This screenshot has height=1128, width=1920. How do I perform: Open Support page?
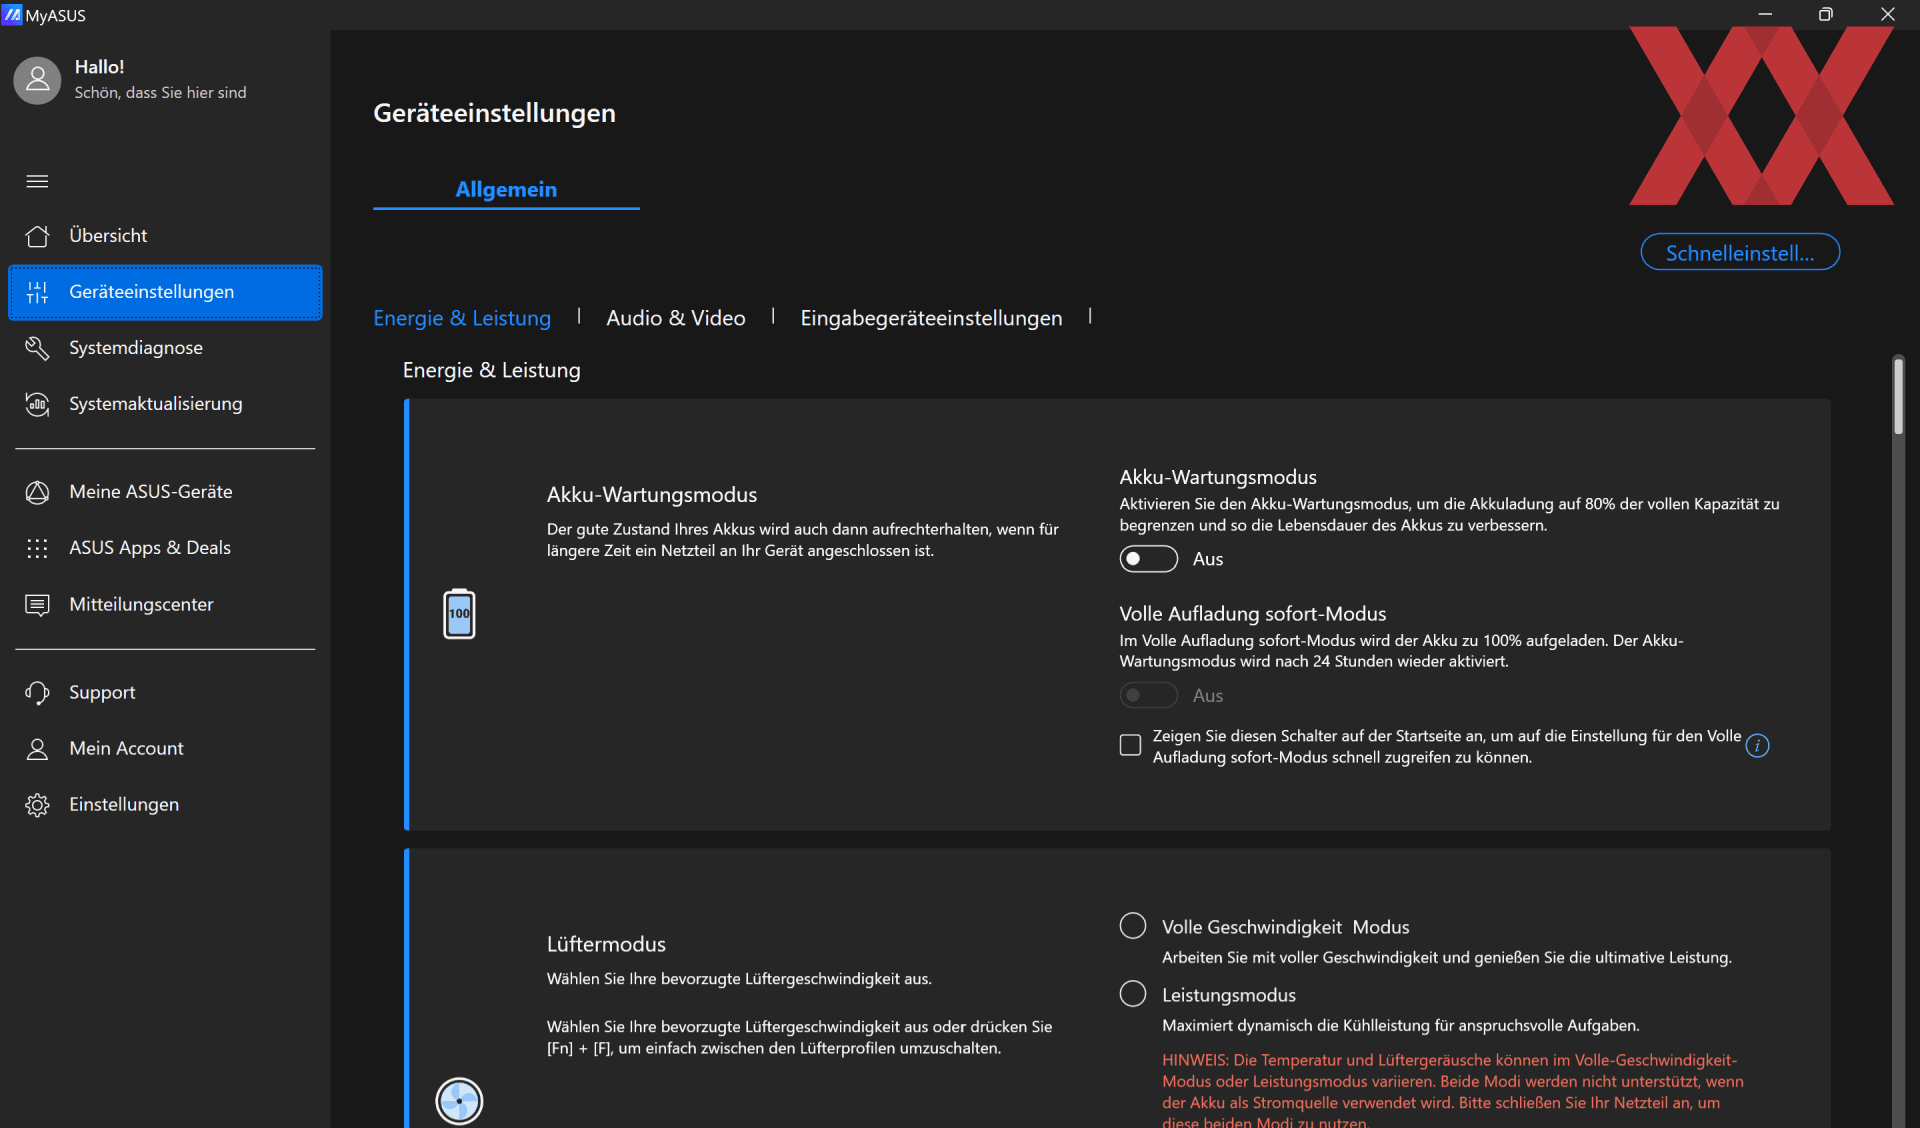pos(165,693)
